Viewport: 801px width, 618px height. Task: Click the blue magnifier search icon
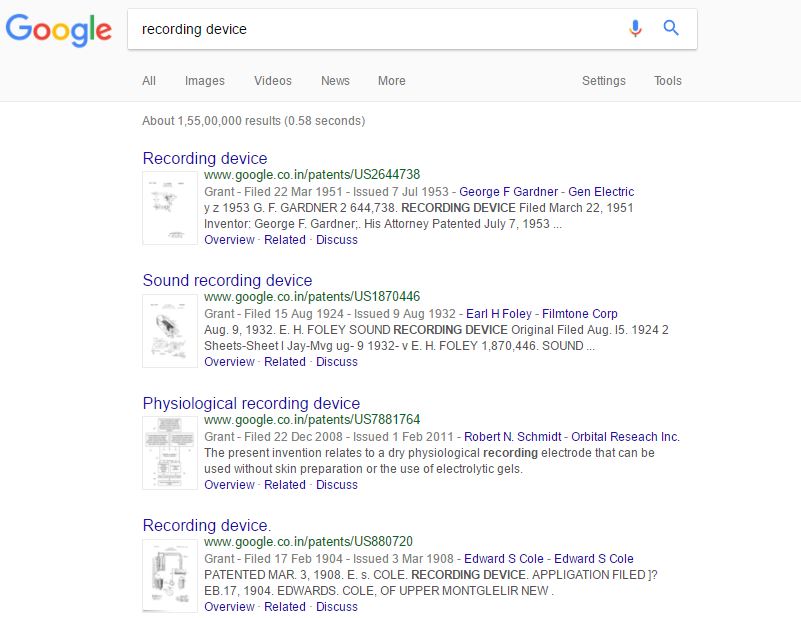[x=671, y=29]
